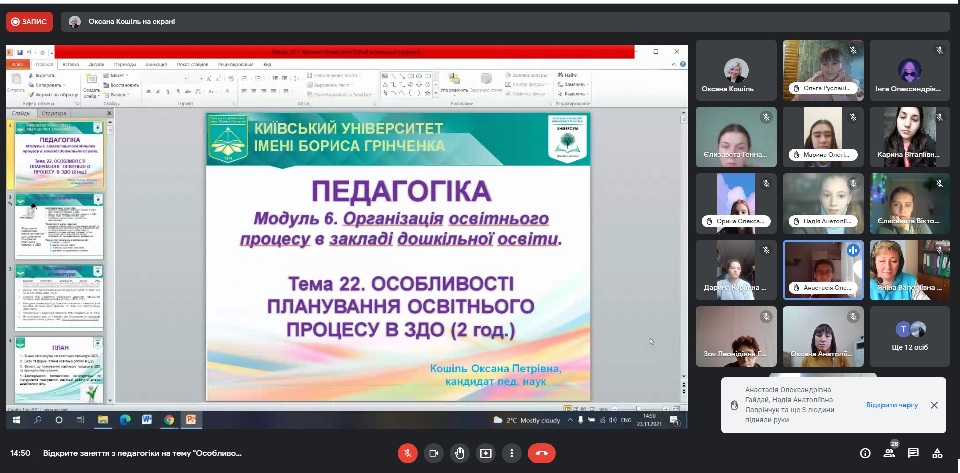Click the 'Відкрити чергу' link
This screenshot has width=960, height=473.
coord(891,405)
